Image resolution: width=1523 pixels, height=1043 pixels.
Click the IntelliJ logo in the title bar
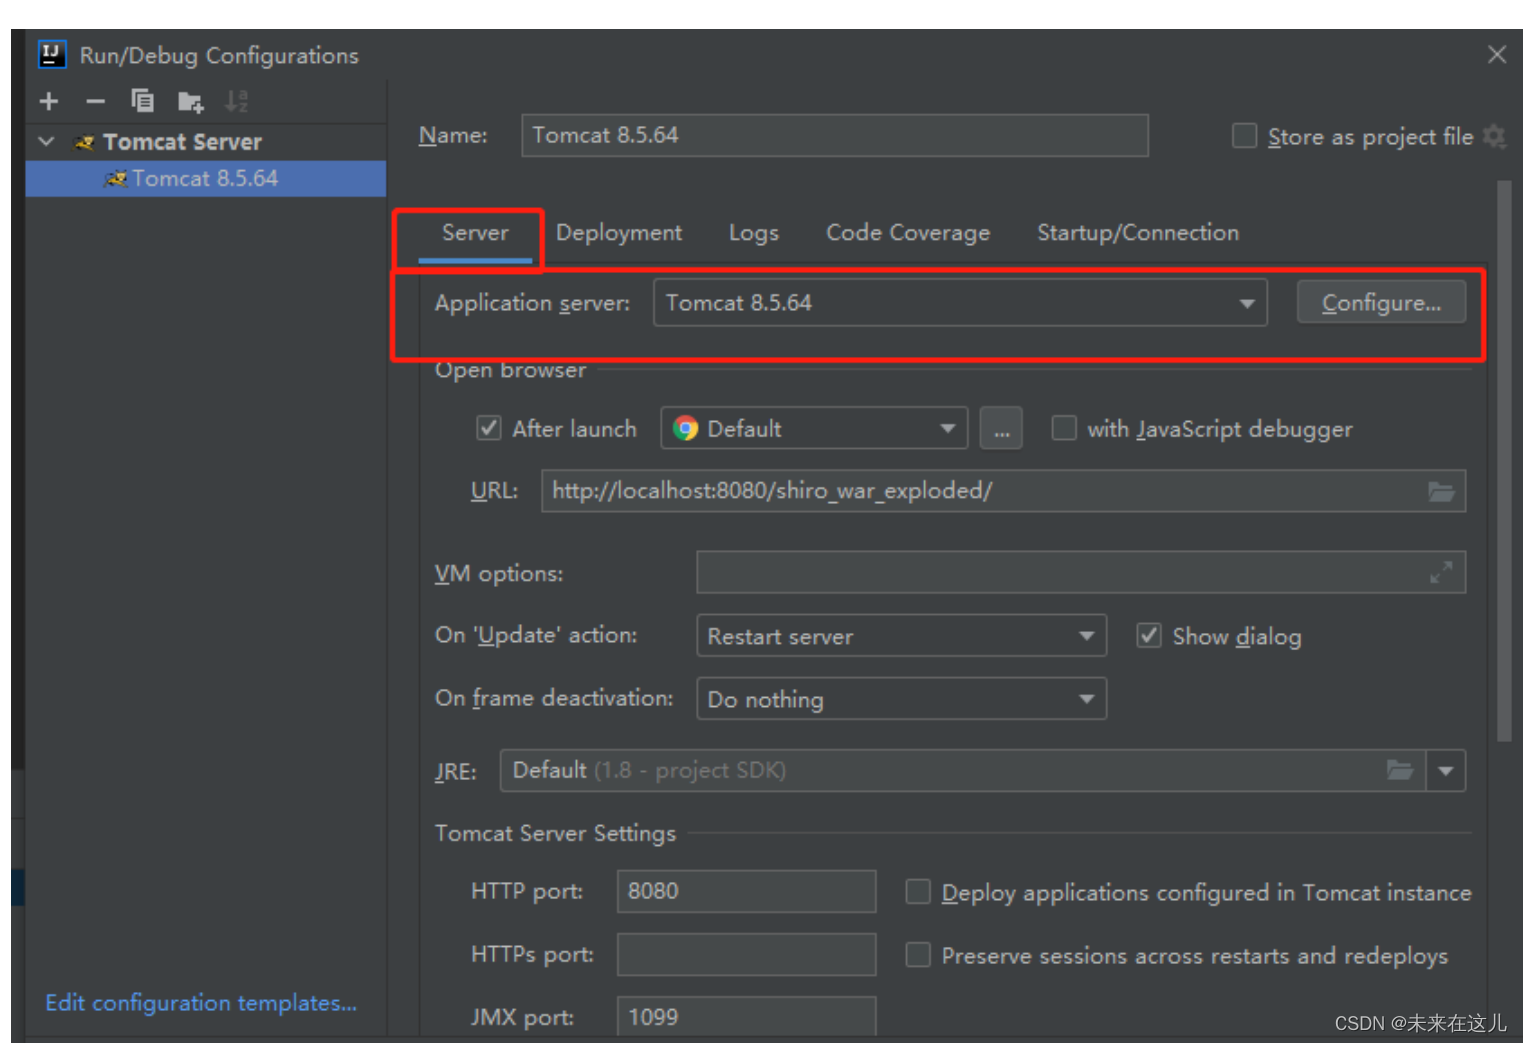click(52, 54)
